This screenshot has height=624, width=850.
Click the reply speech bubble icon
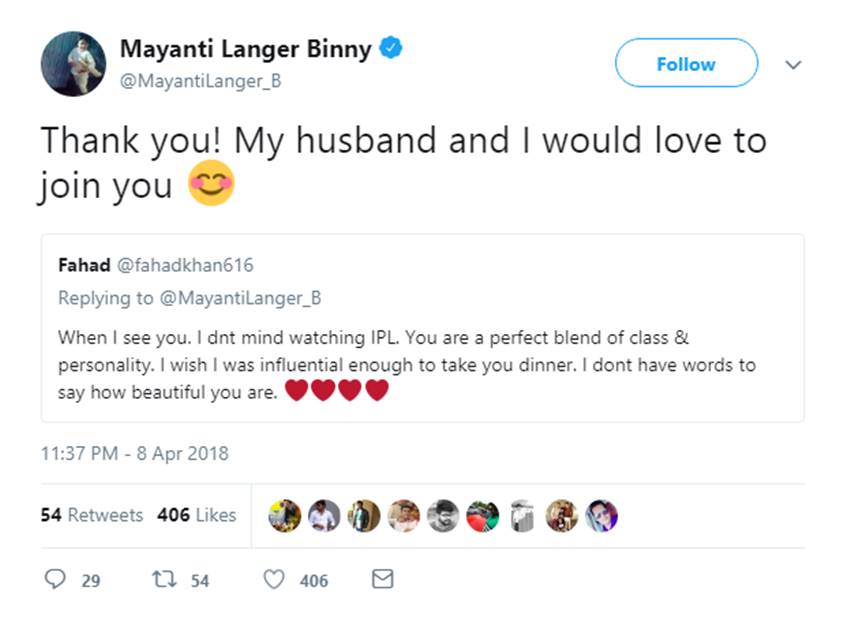coord(56,580)
